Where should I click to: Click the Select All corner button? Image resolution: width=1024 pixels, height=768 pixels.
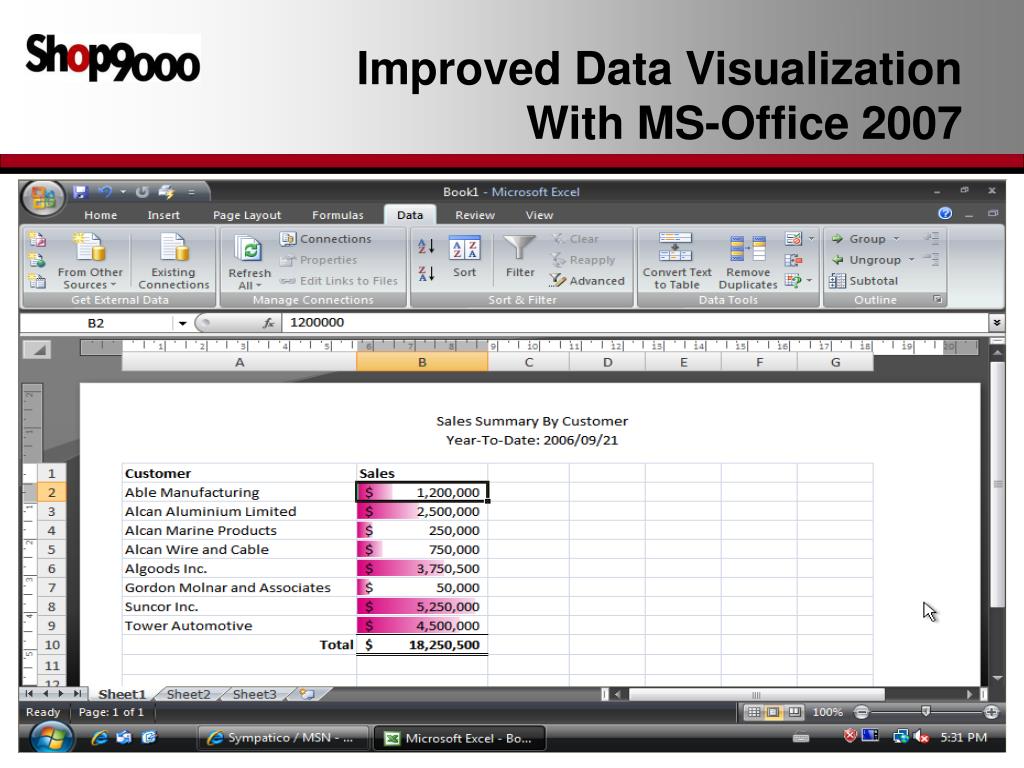[37, 350]
